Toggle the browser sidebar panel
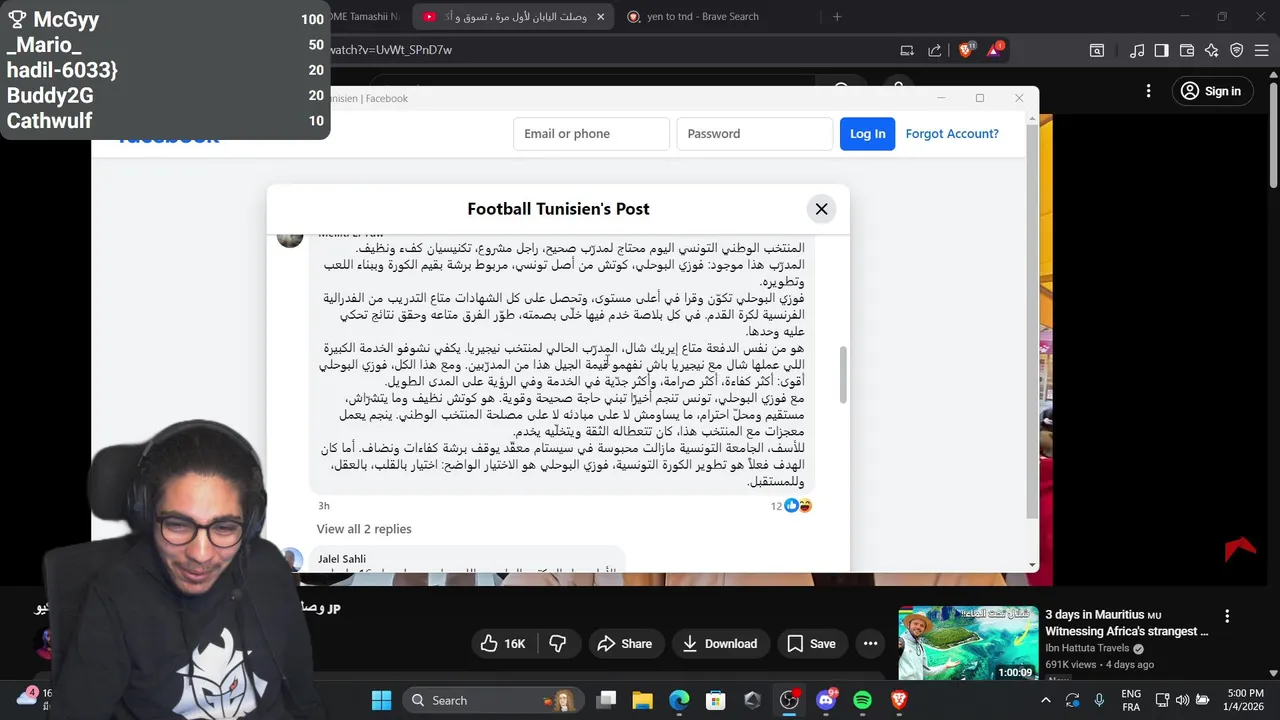 point(1161,50)
